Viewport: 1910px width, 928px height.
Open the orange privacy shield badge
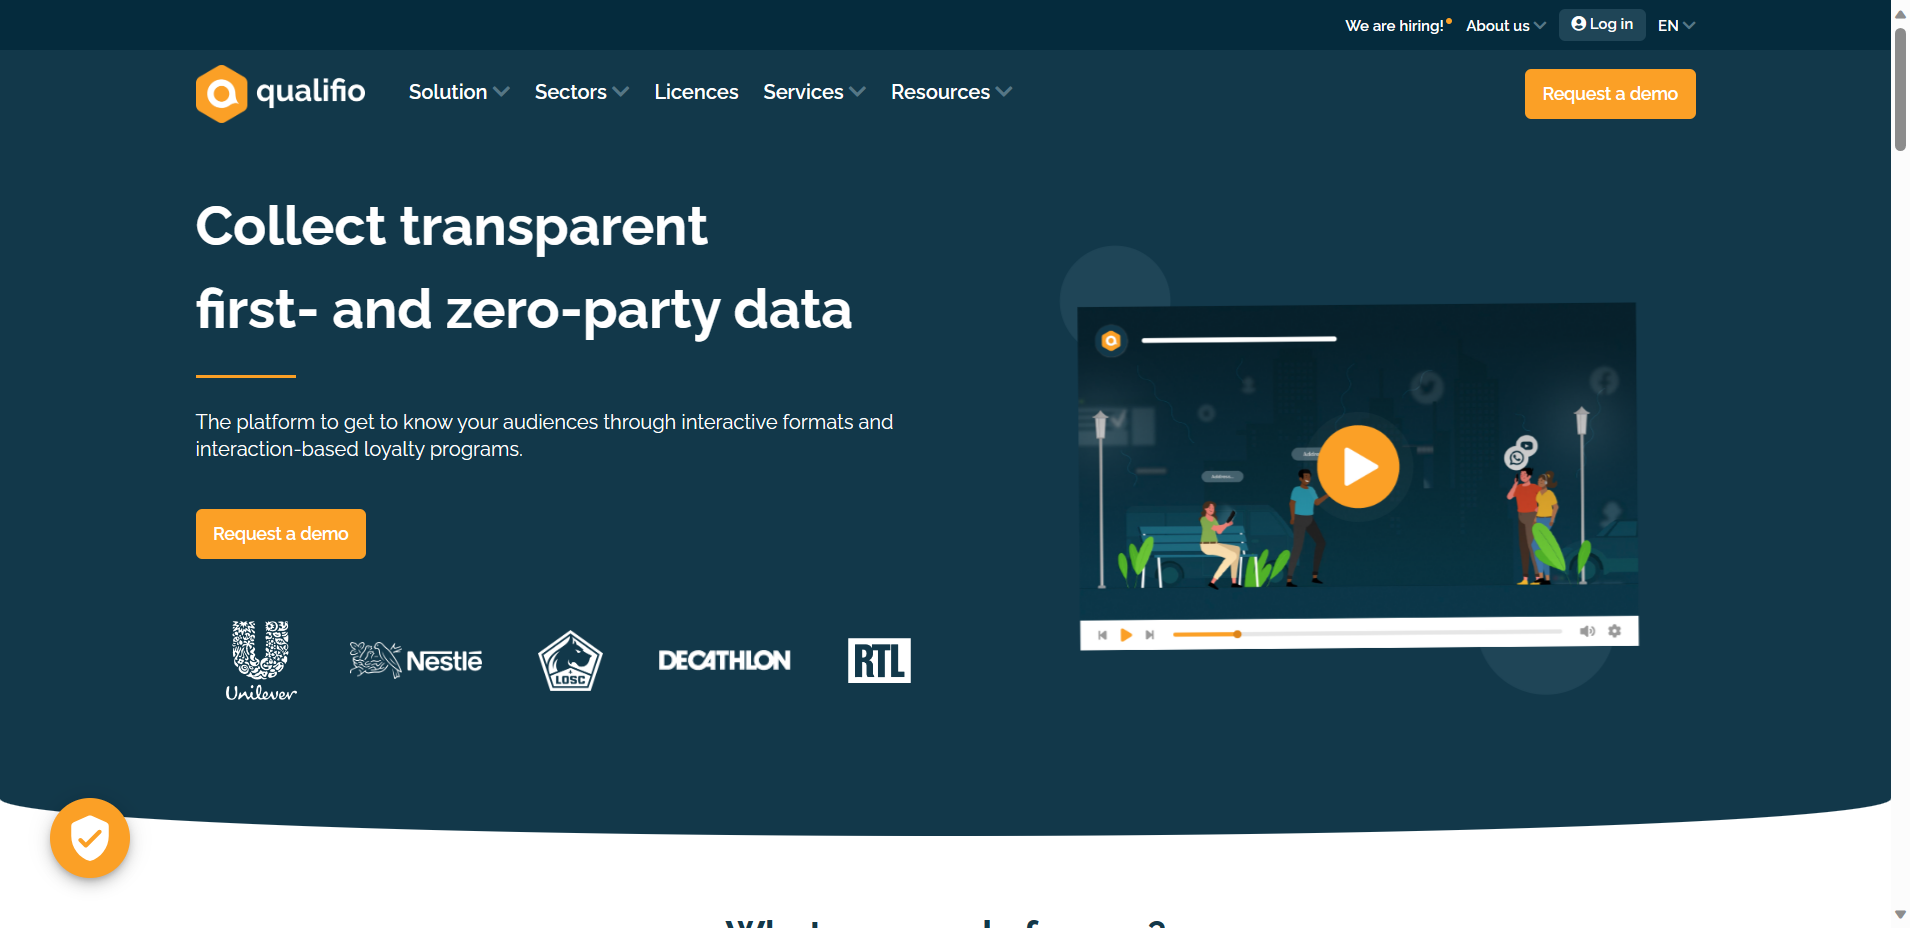click(x=90, y=838)
